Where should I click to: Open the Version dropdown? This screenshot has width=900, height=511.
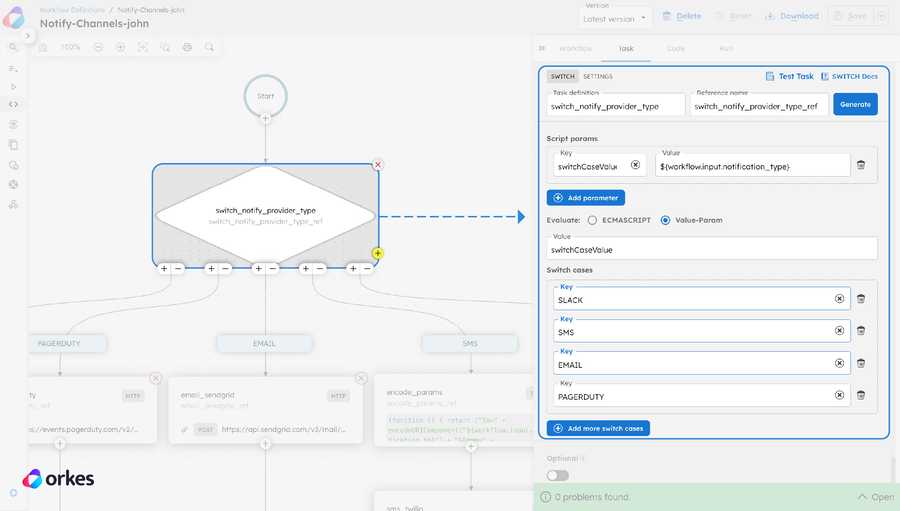[614, 18]
